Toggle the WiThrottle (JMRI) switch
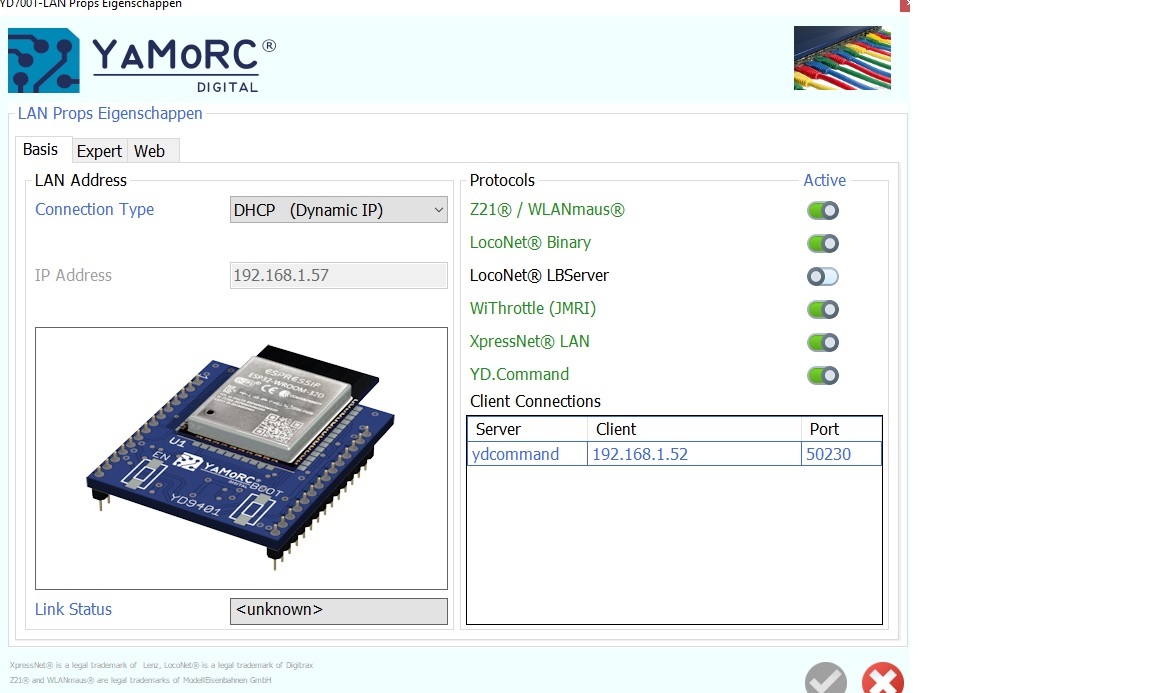Viewport: 1152px width, 693px height. [823, 309]
